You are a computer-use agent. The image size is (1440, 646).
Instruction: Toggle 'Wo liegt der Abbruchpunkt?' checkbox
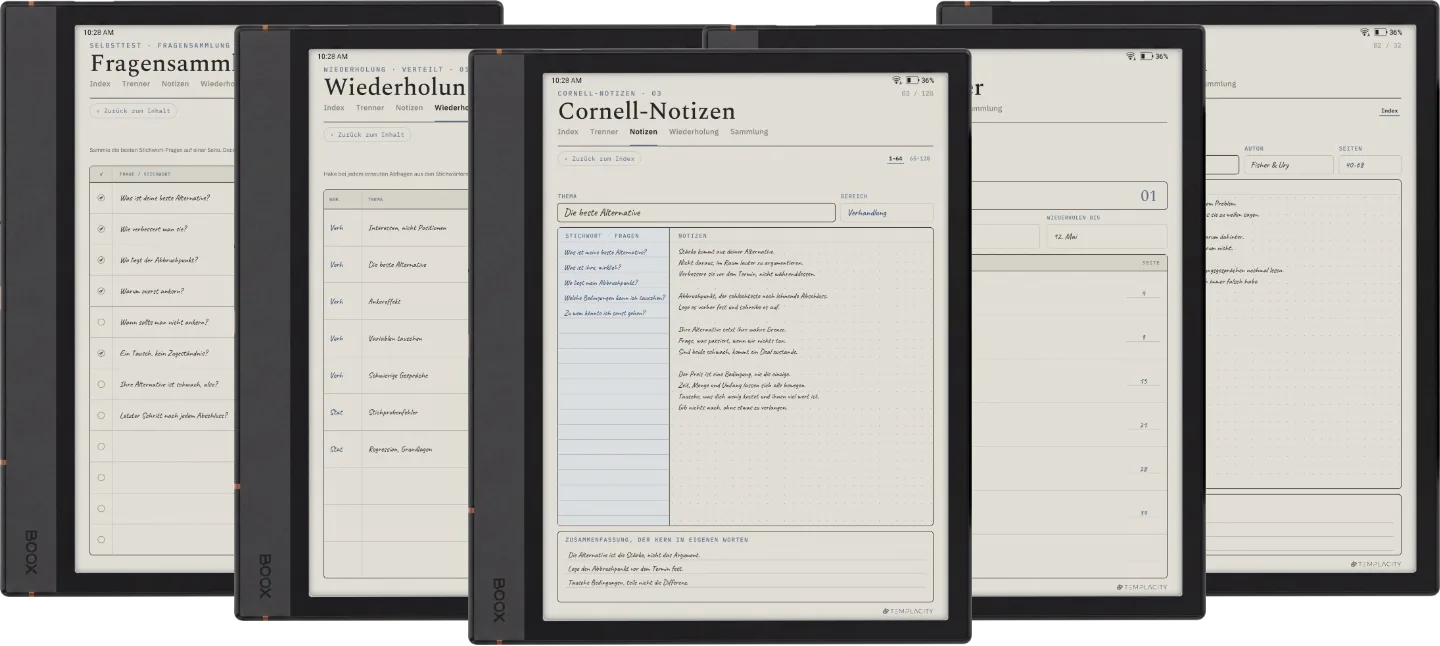tap(101, 260)
